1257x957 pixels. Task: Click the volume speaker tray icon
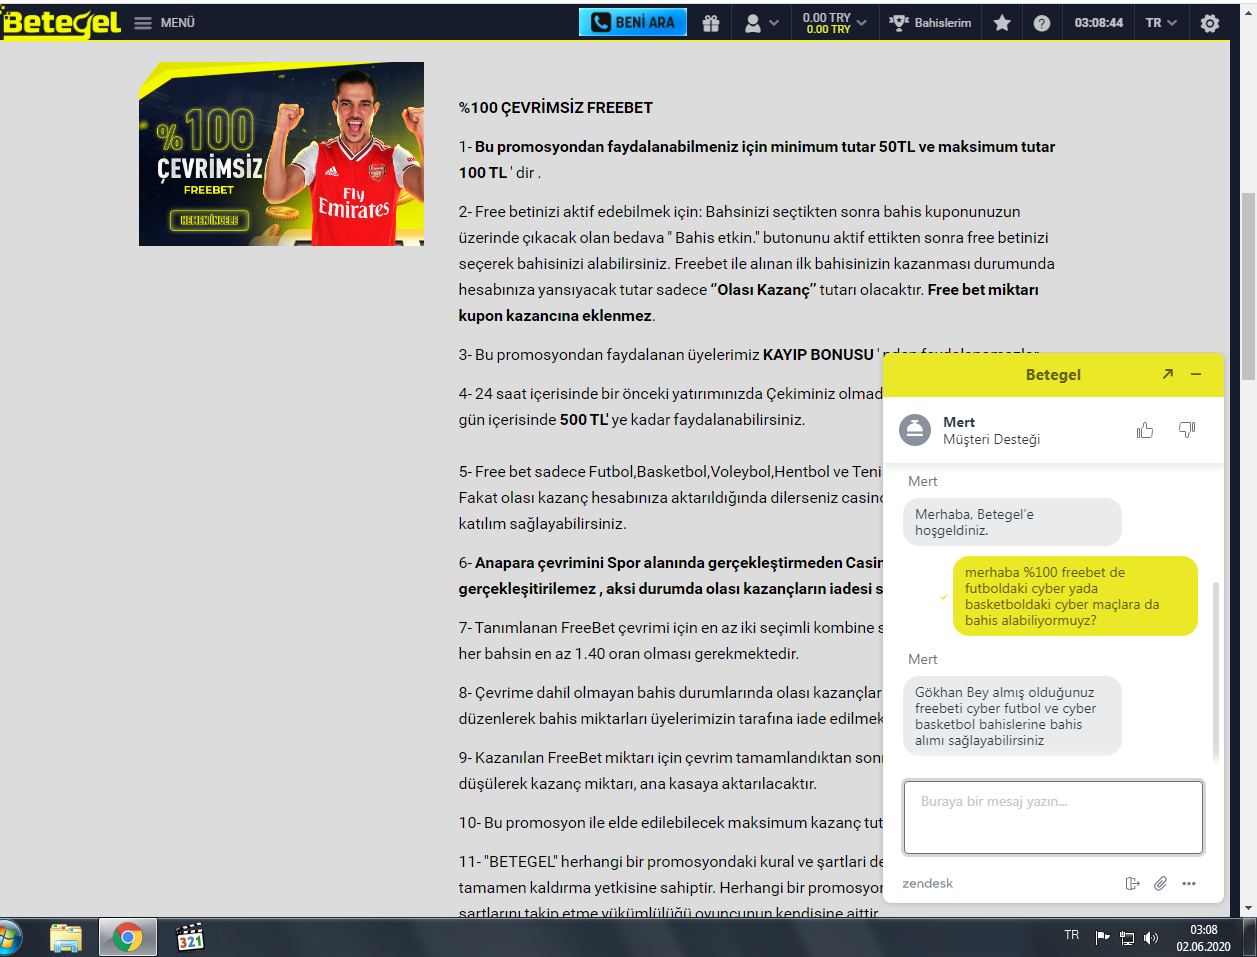[1151, 937]
